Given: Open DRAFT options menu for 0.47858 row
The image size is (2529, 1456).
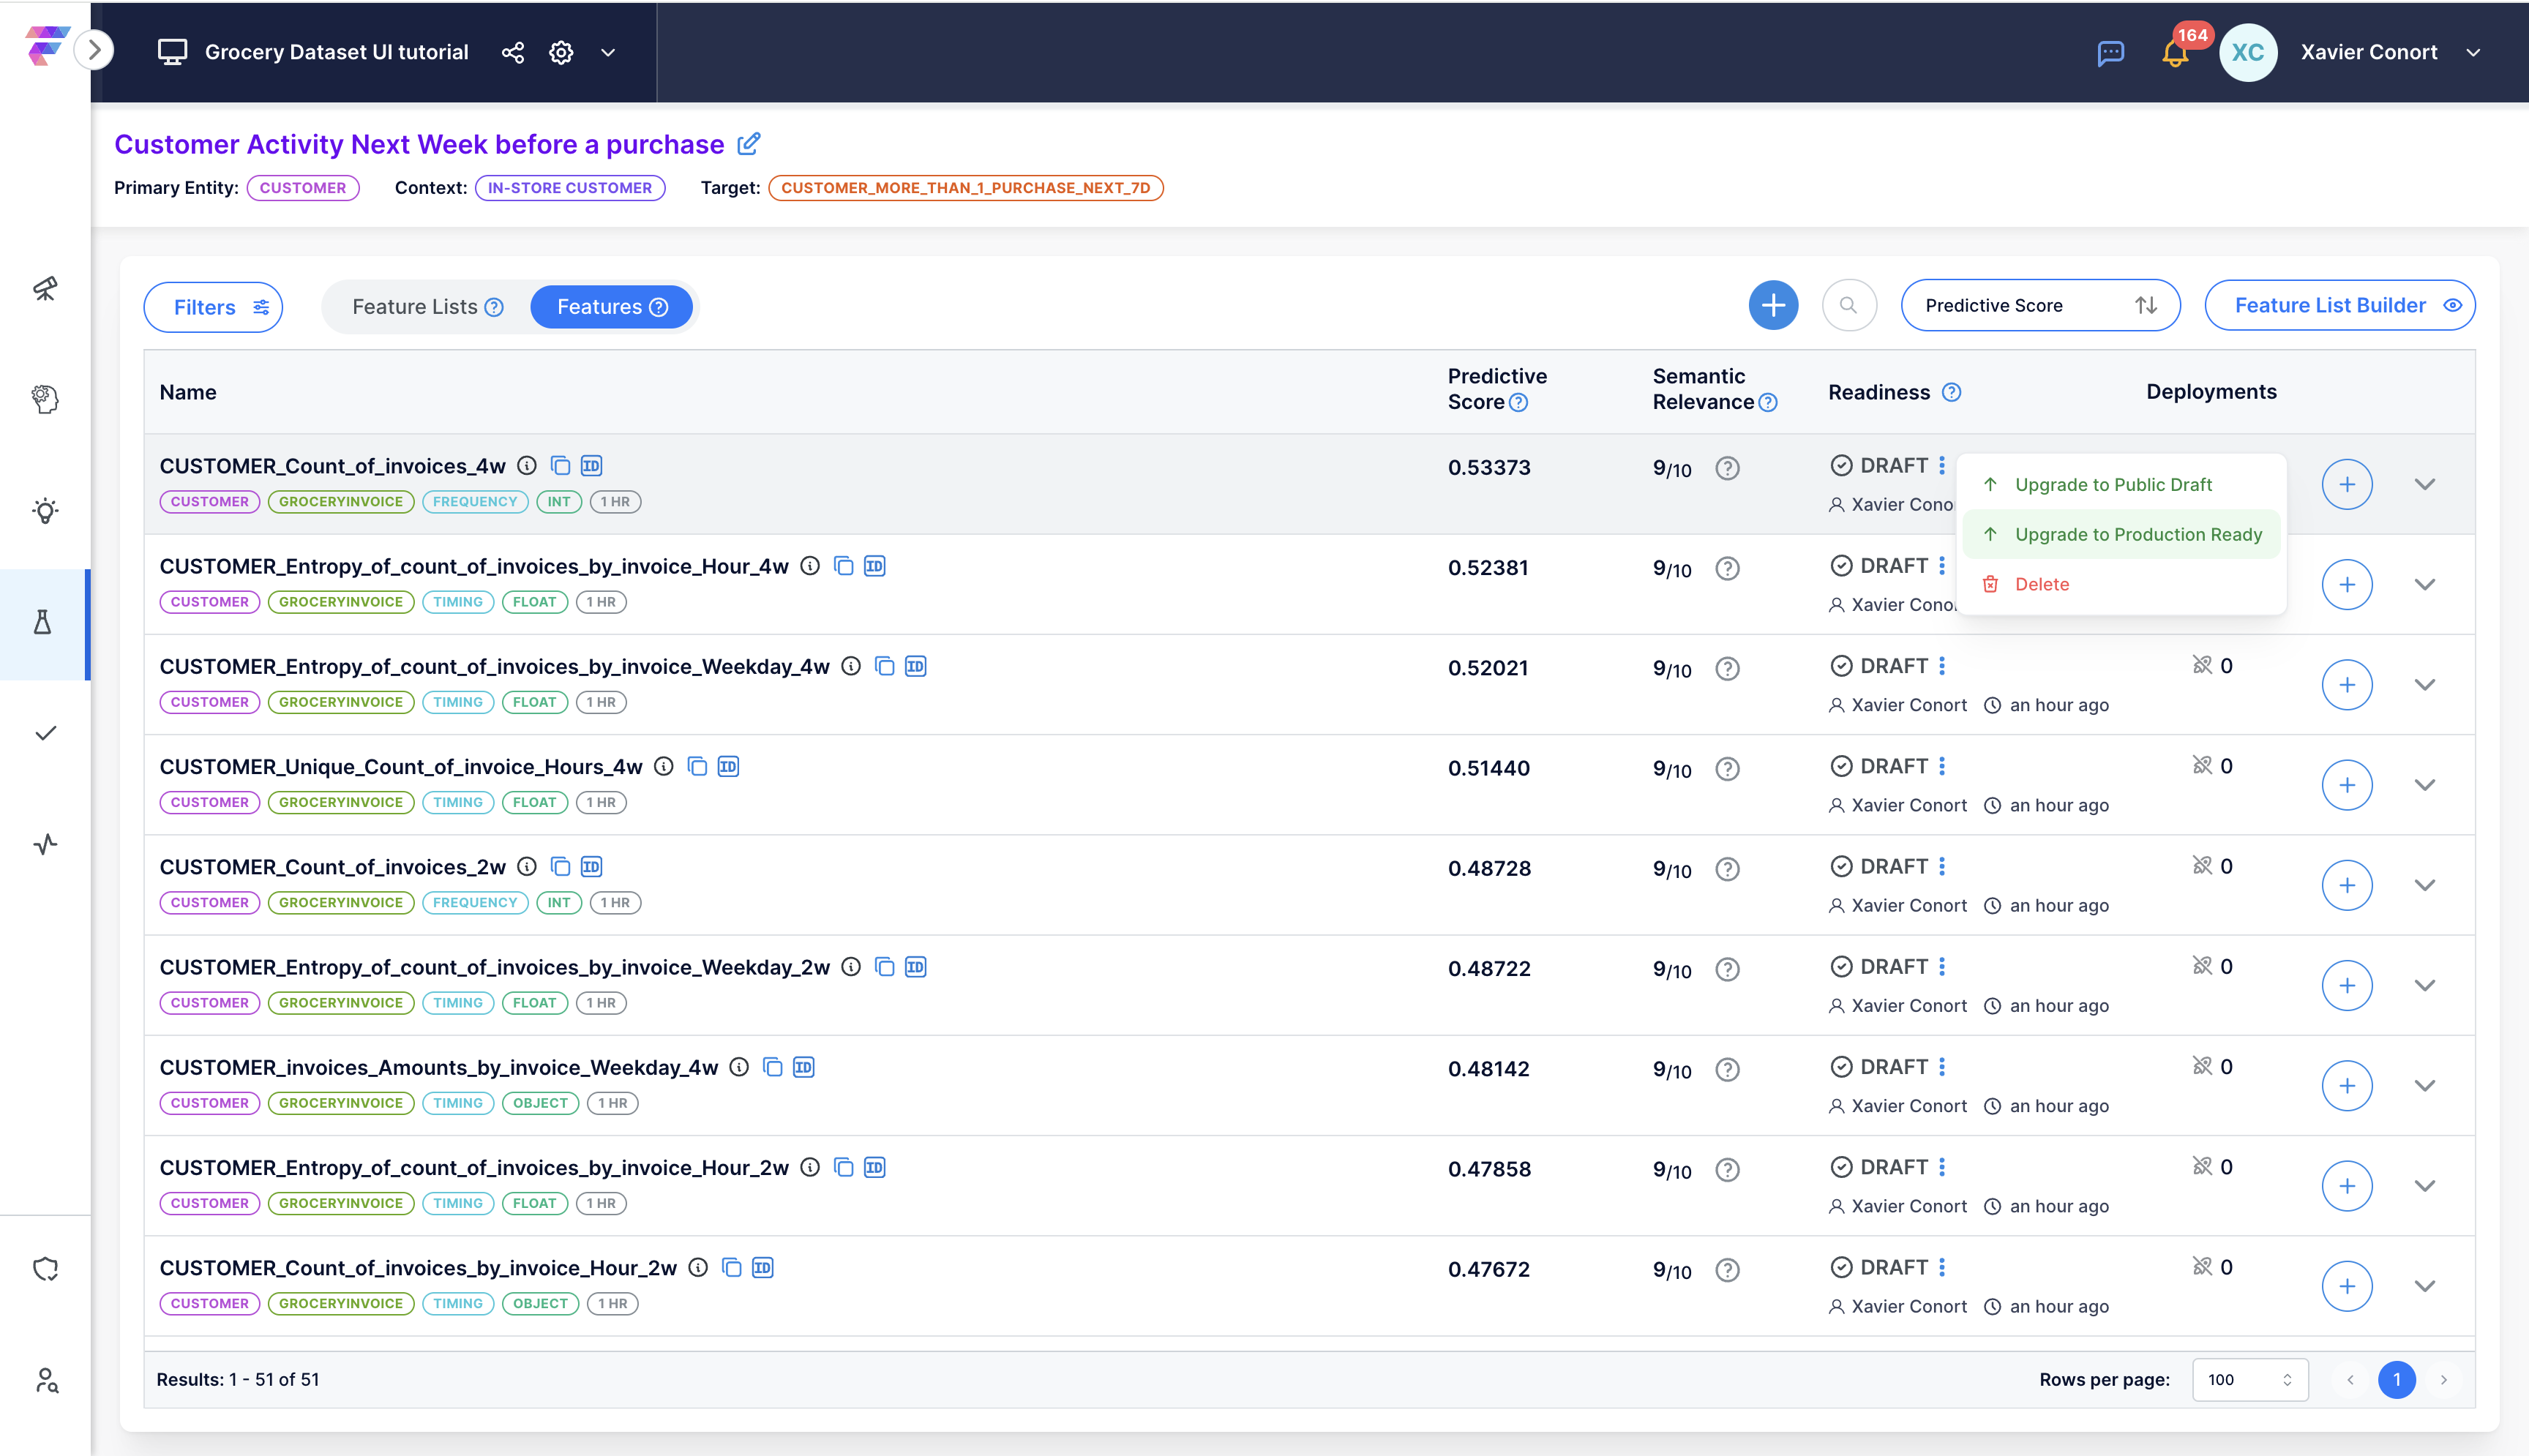Looking at the screenshot, I should (x=1941, y=1167).
